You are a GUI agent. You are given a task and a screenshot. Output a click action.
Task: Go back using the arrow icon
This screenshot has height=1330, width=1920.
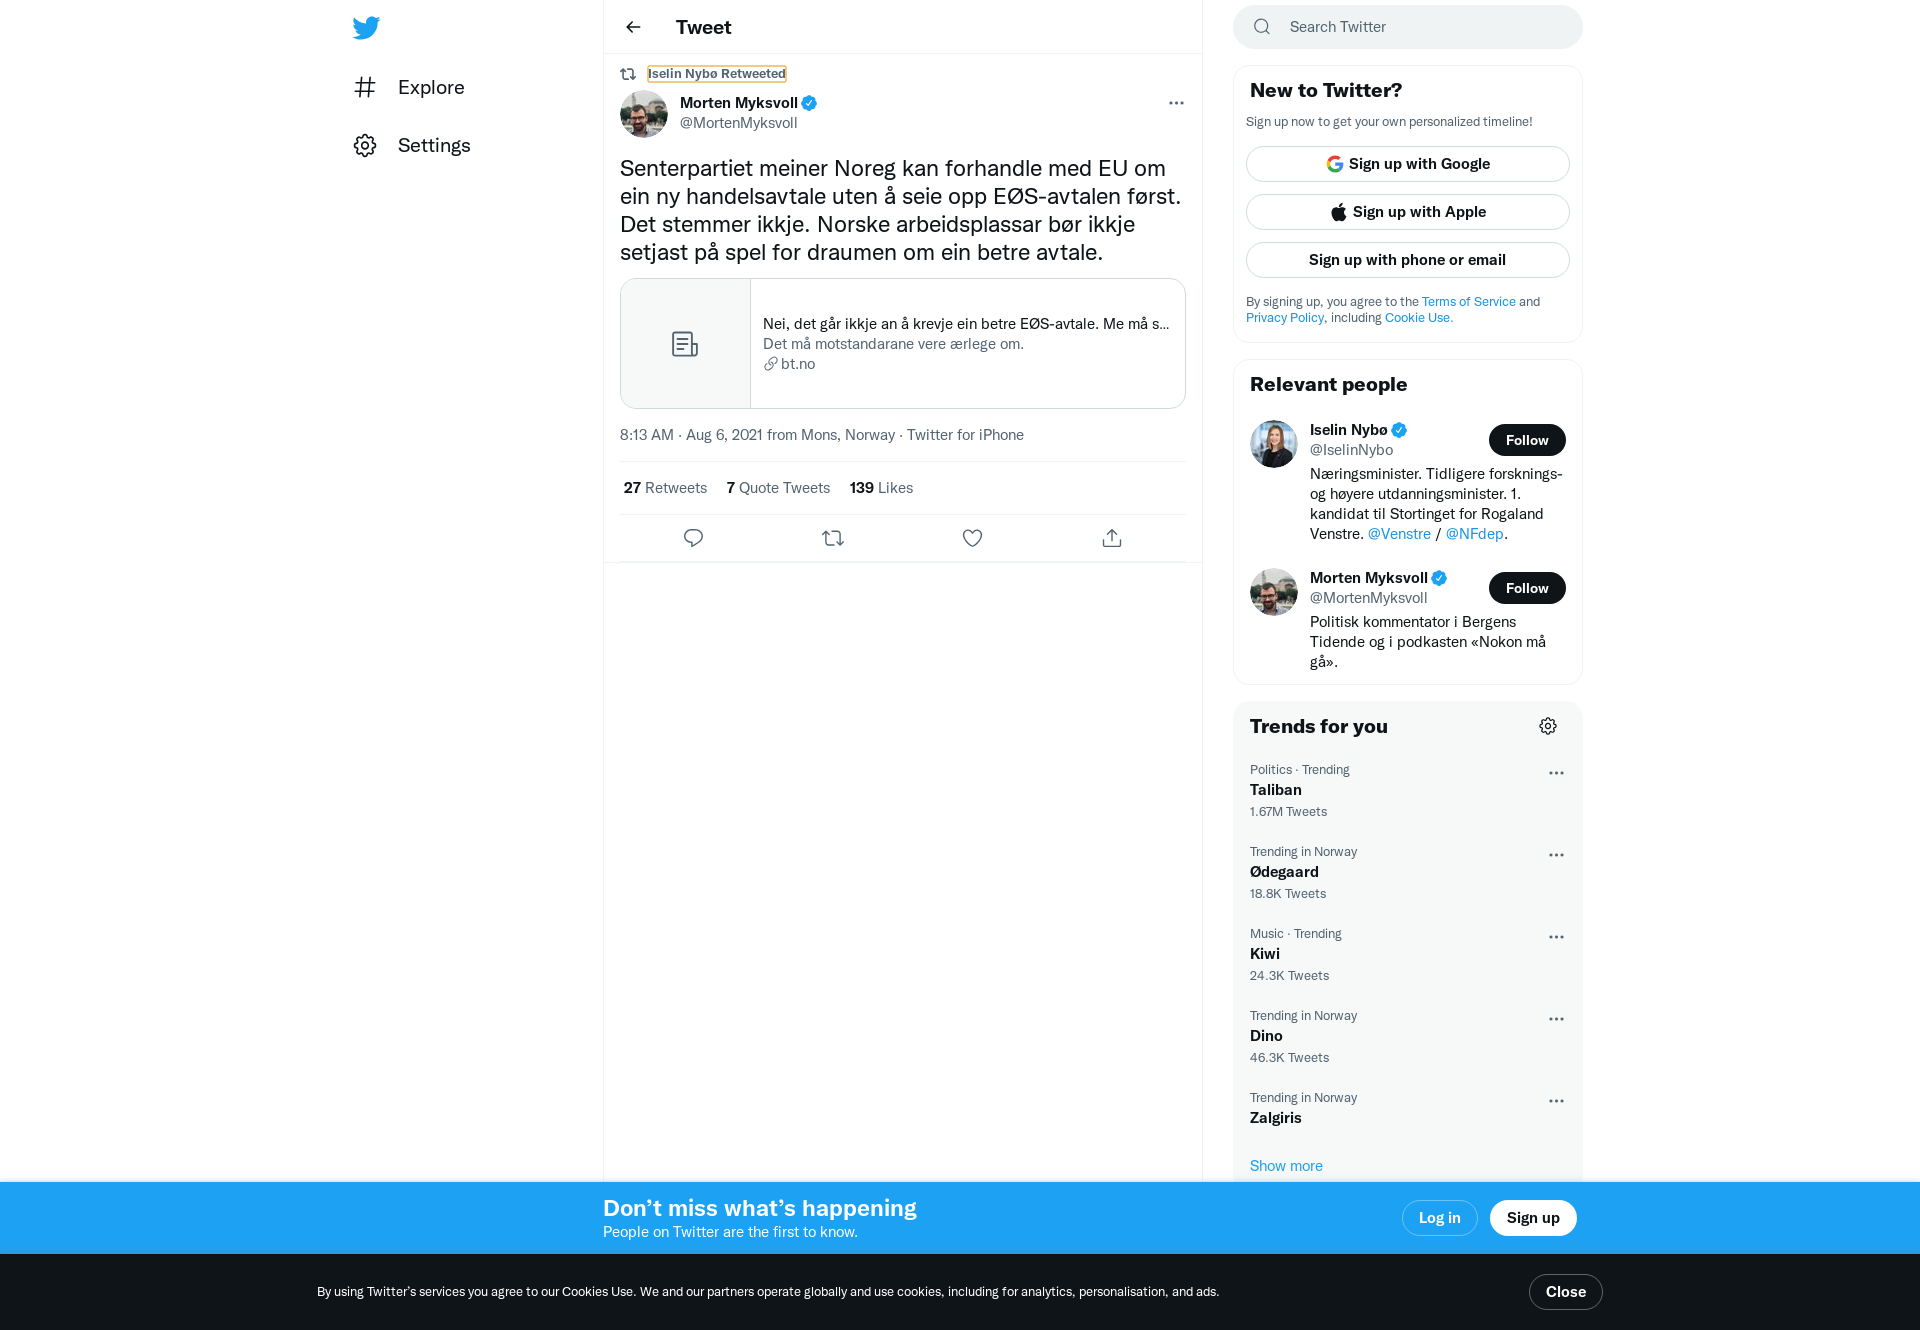pyautogui.click(x=633, y=27)
